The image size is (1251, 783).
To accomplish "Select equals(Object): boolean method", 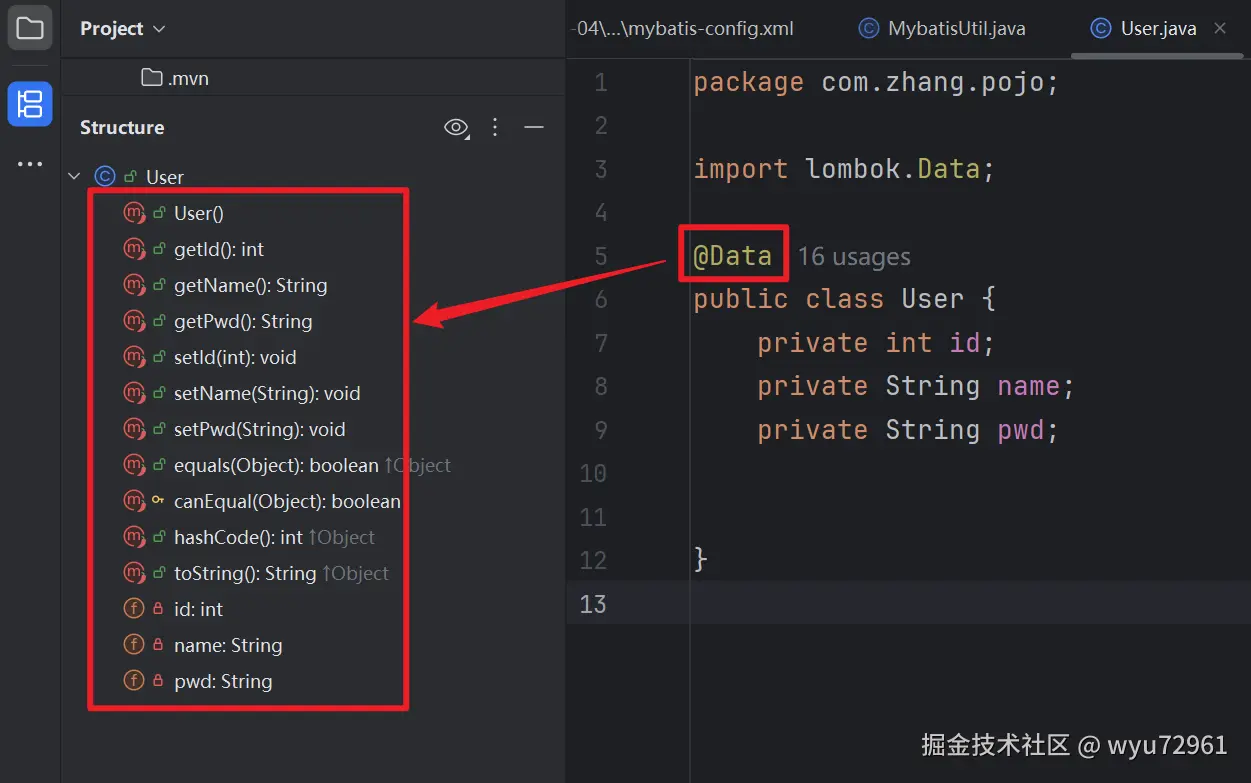I will (276, 465).
